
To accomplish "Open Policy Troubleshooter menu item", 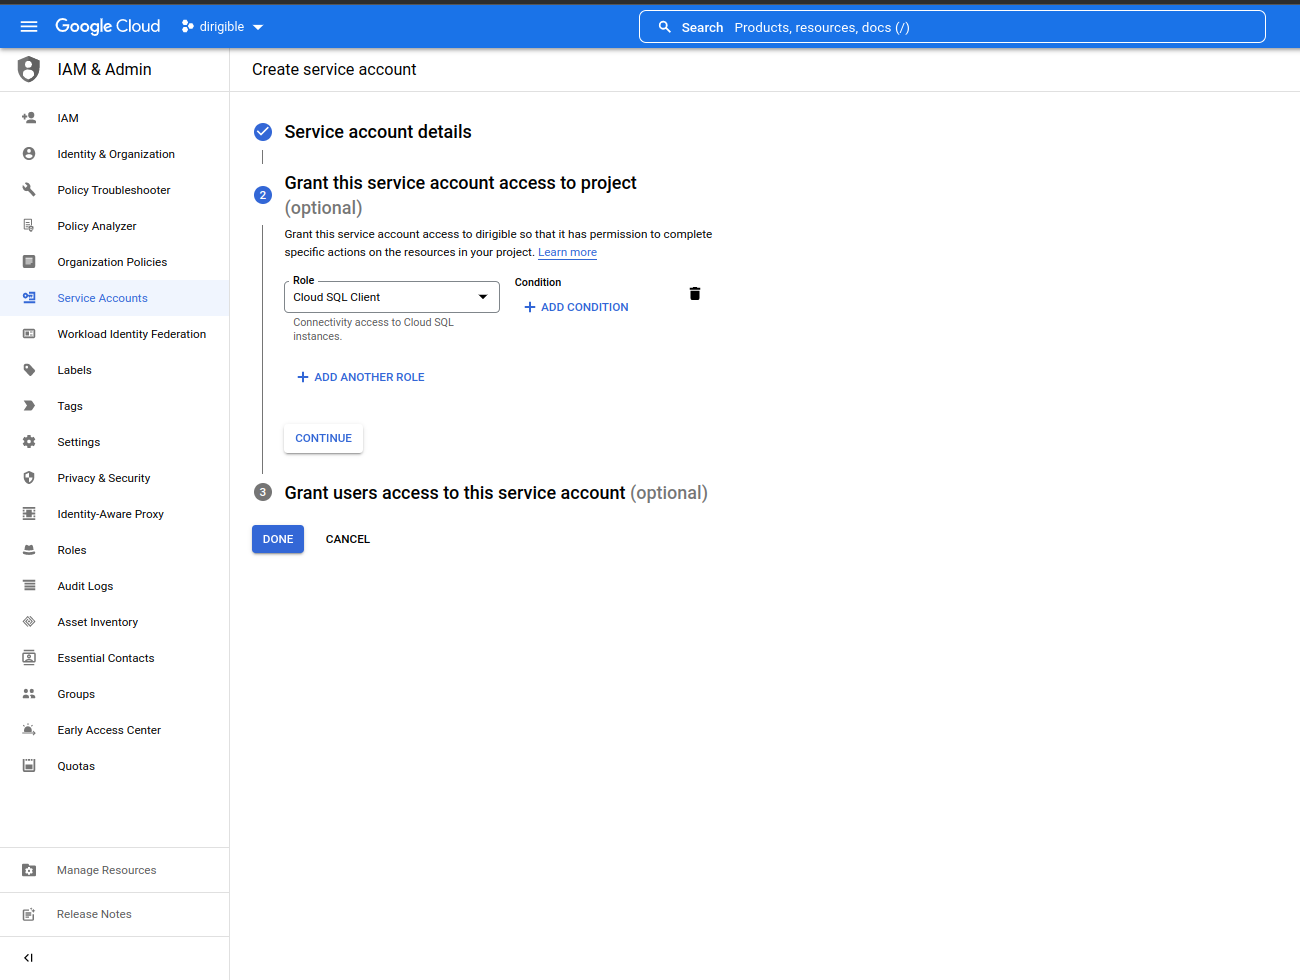I will 115,190.
